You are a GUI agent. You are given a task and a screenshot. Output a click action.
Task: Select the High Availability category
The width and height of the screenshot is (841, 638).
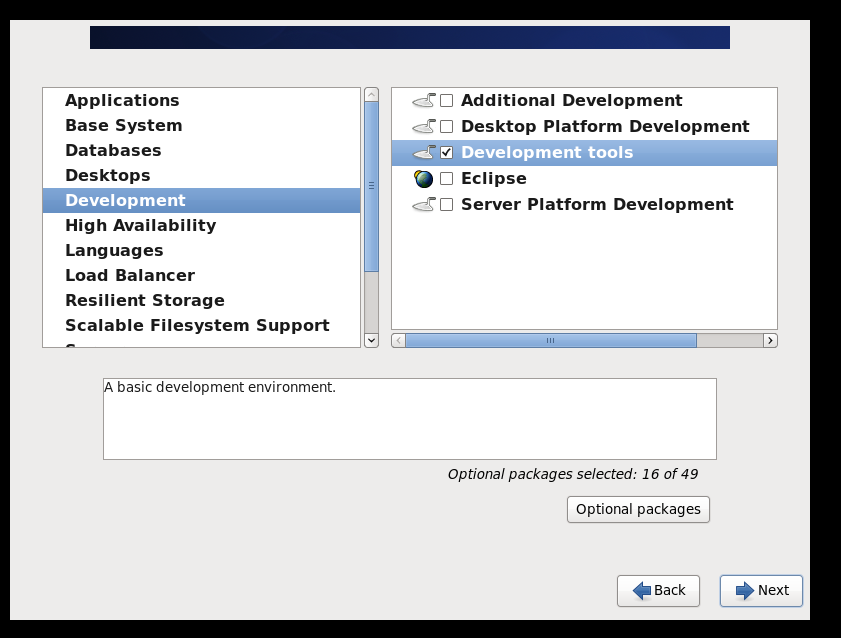click(140, 225)
